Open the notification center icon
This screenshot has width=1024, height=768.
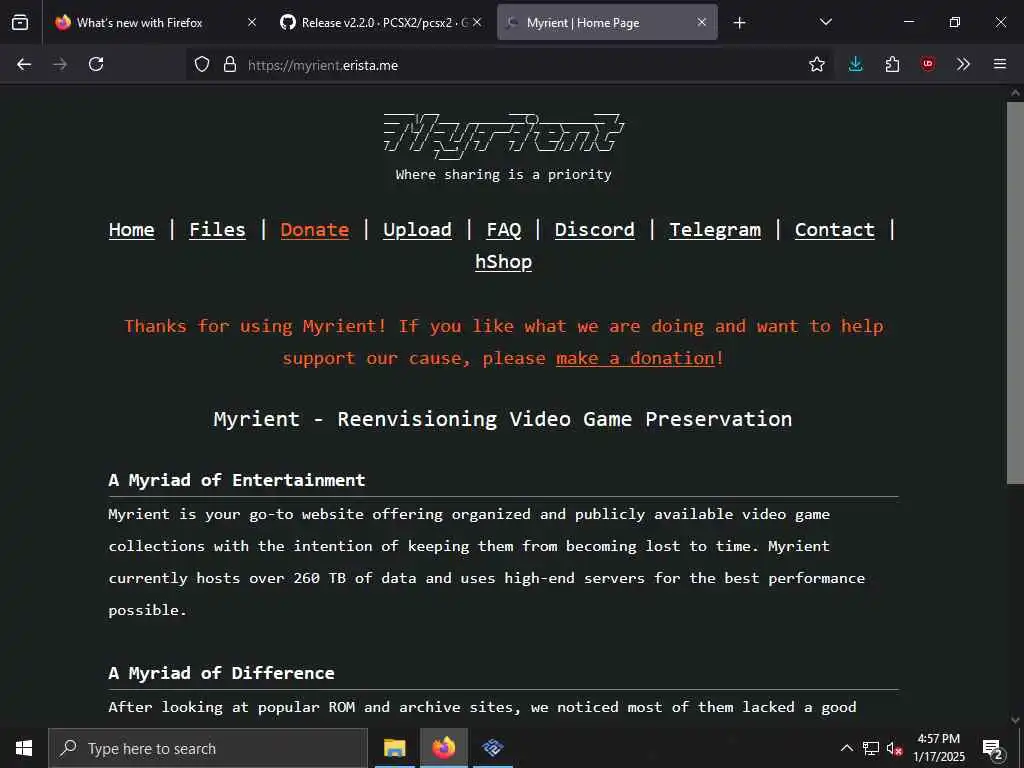pos(993,748)
